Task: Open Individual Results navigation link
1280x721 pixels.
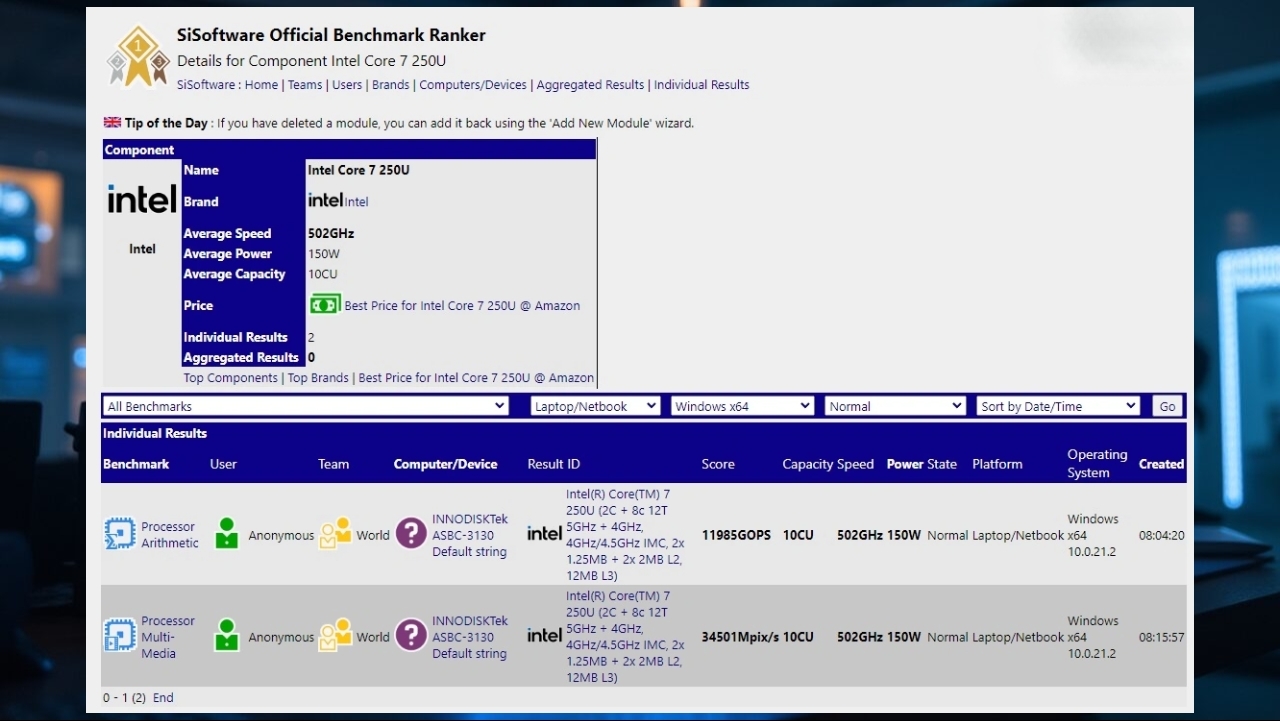Action: point(702,85)
